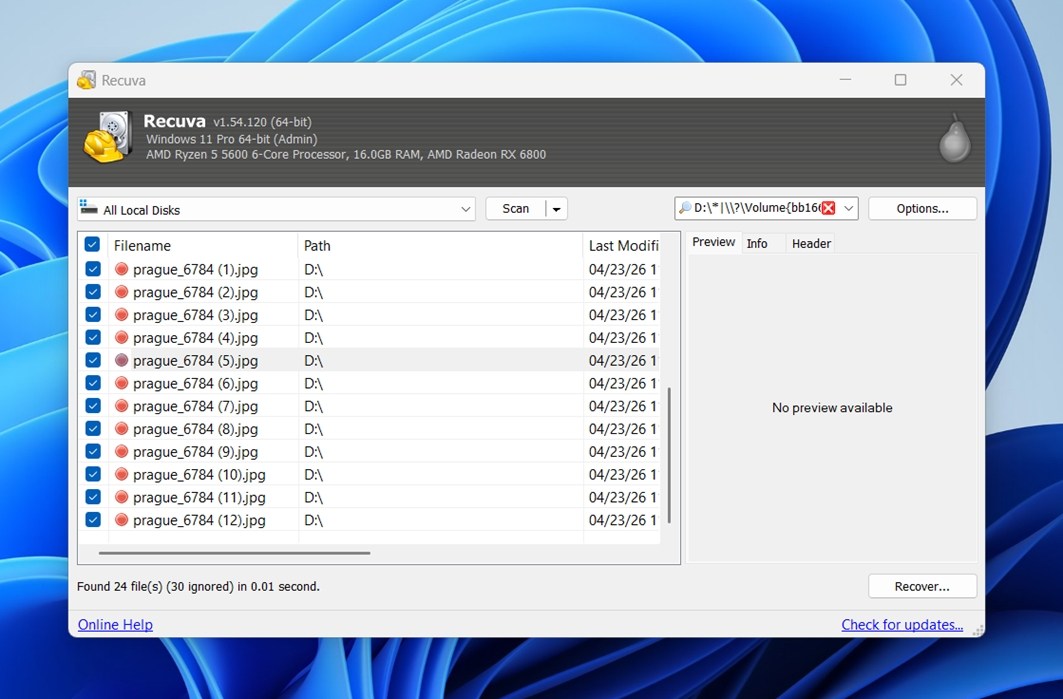Switch to the Header tab
Viewport: 1063px width, 699px height.
pos(811,243)
